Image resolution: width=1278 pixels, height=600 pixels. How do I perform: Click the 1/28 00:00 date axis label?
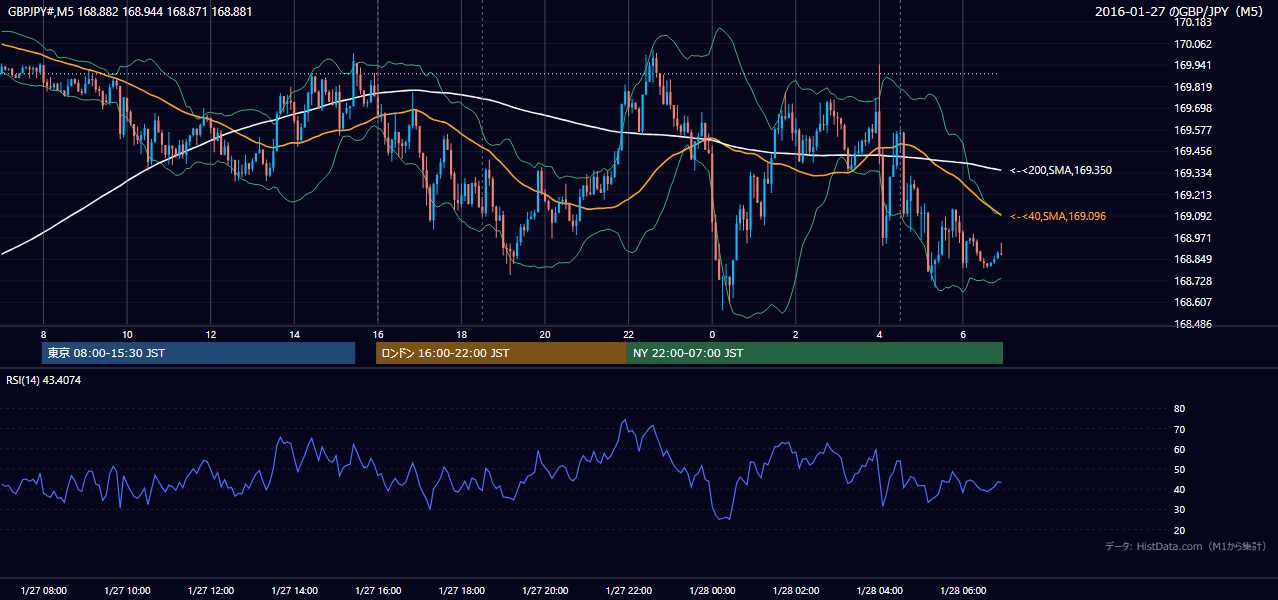coord(712,591)
